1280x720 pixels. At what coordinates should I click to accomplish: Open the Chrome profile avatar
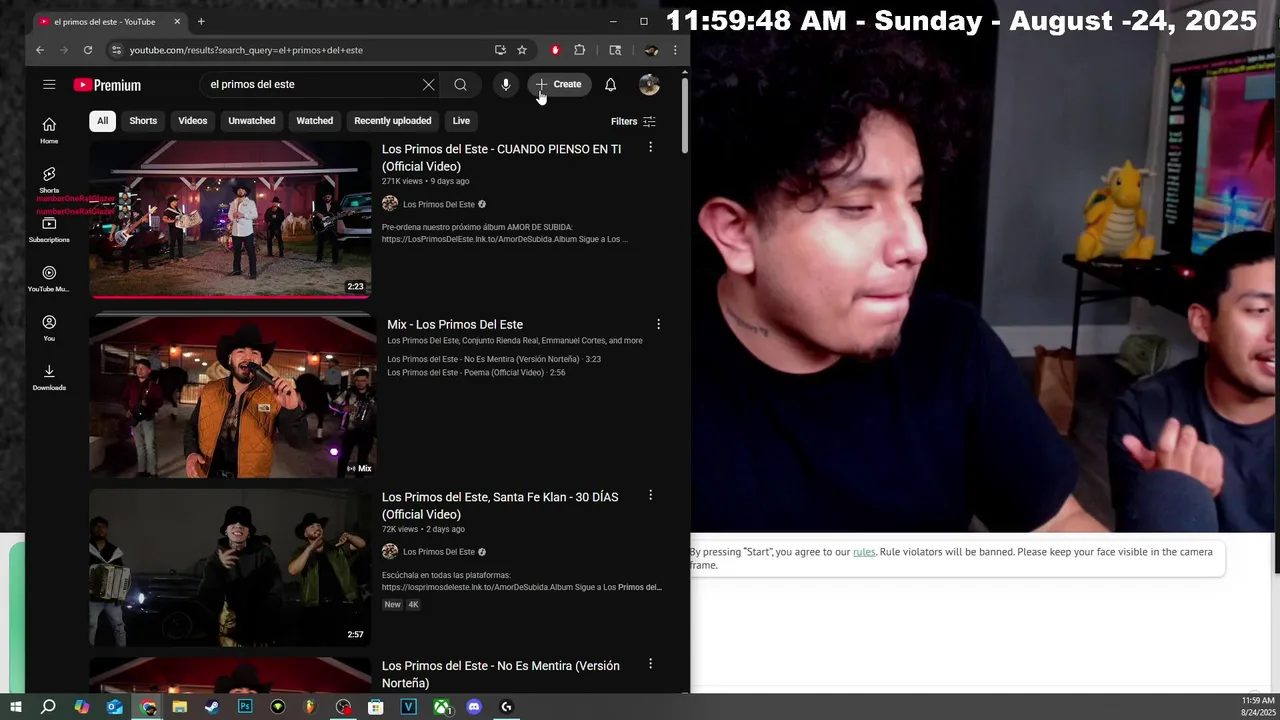(651, 50)
